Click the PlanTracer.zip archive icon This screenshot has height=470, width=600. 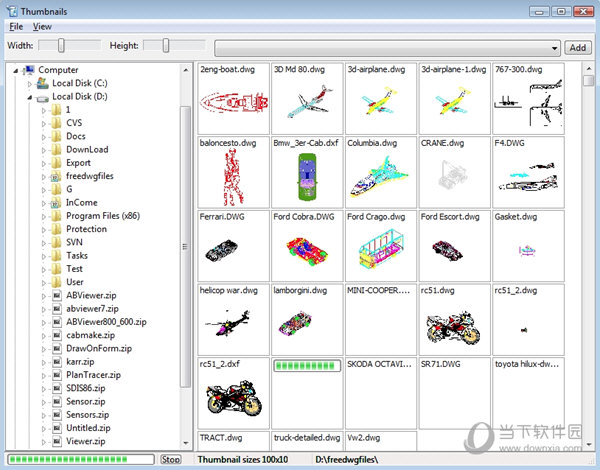(57, 375)
